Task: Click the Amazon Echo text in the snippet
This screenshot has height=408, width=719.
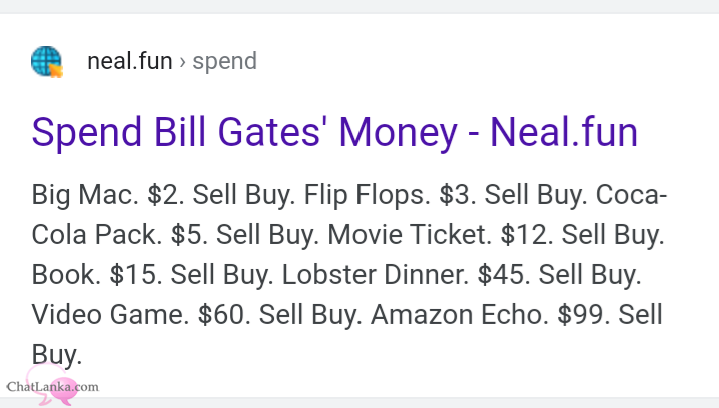Action: coord(459,315)
